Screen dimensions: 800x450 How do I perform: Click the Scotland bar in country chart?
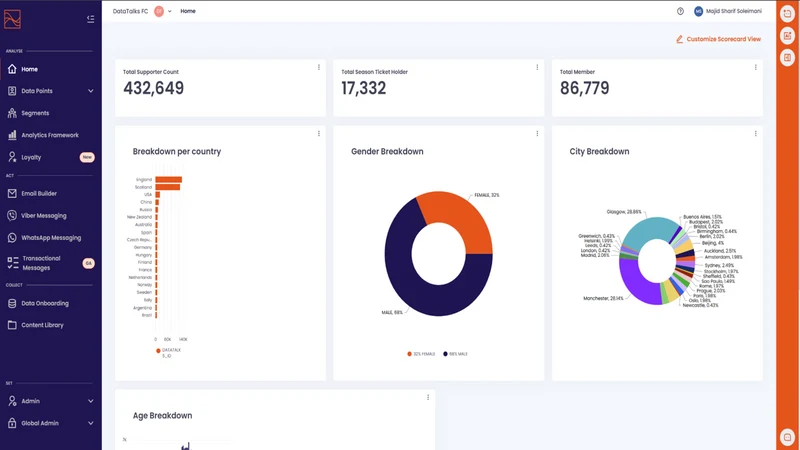point(167,187)
